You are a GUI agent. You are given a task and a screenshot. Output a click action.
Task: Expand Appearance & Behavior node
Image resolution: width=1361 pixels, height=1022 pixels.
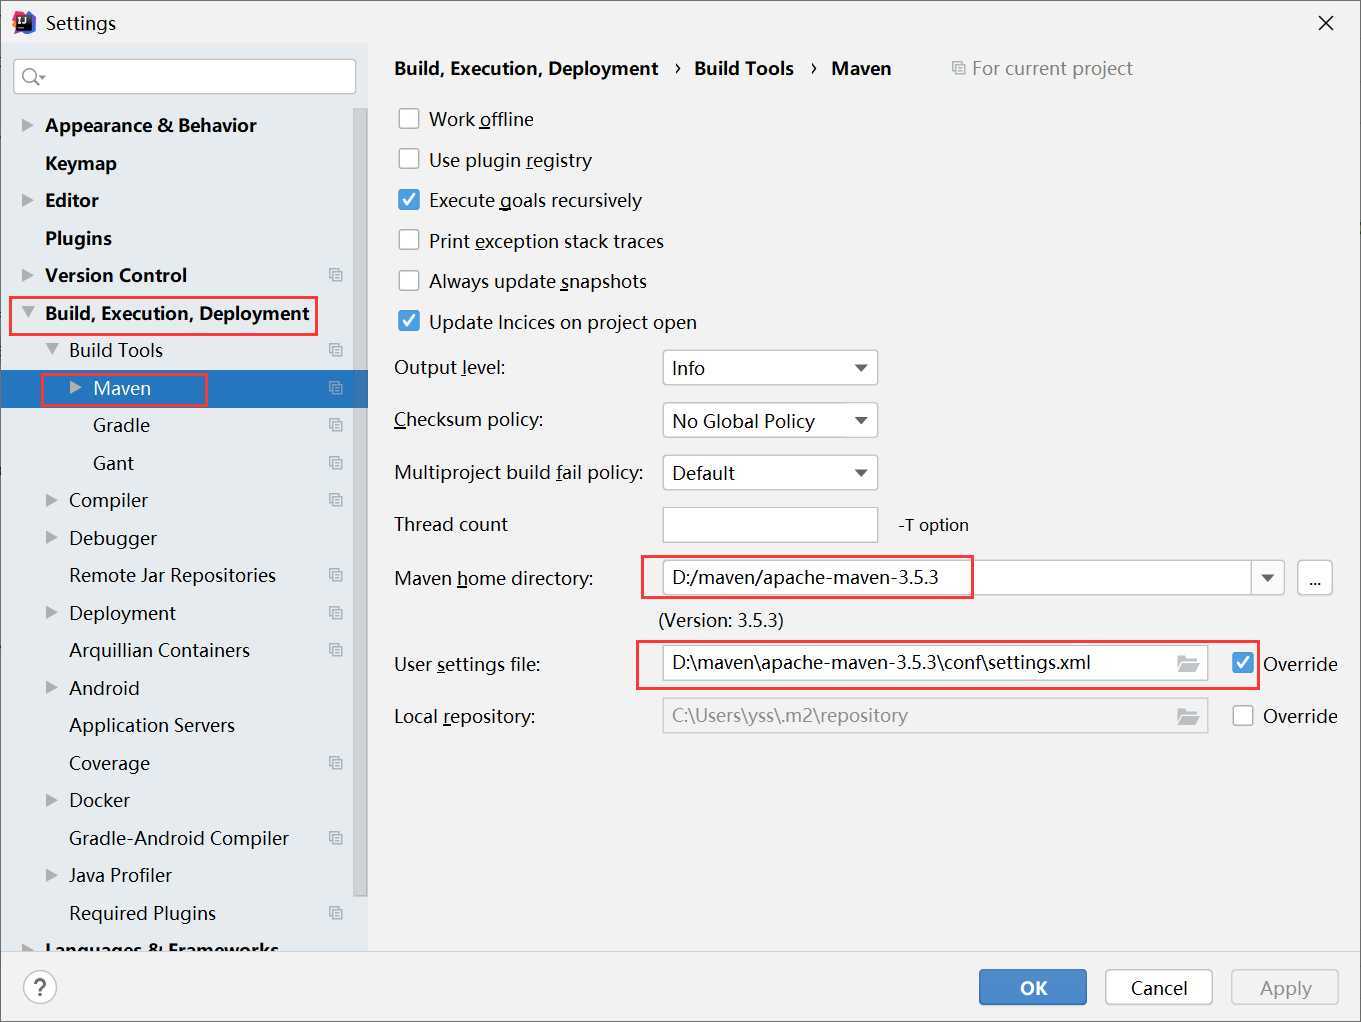click(x=28, y=125)
